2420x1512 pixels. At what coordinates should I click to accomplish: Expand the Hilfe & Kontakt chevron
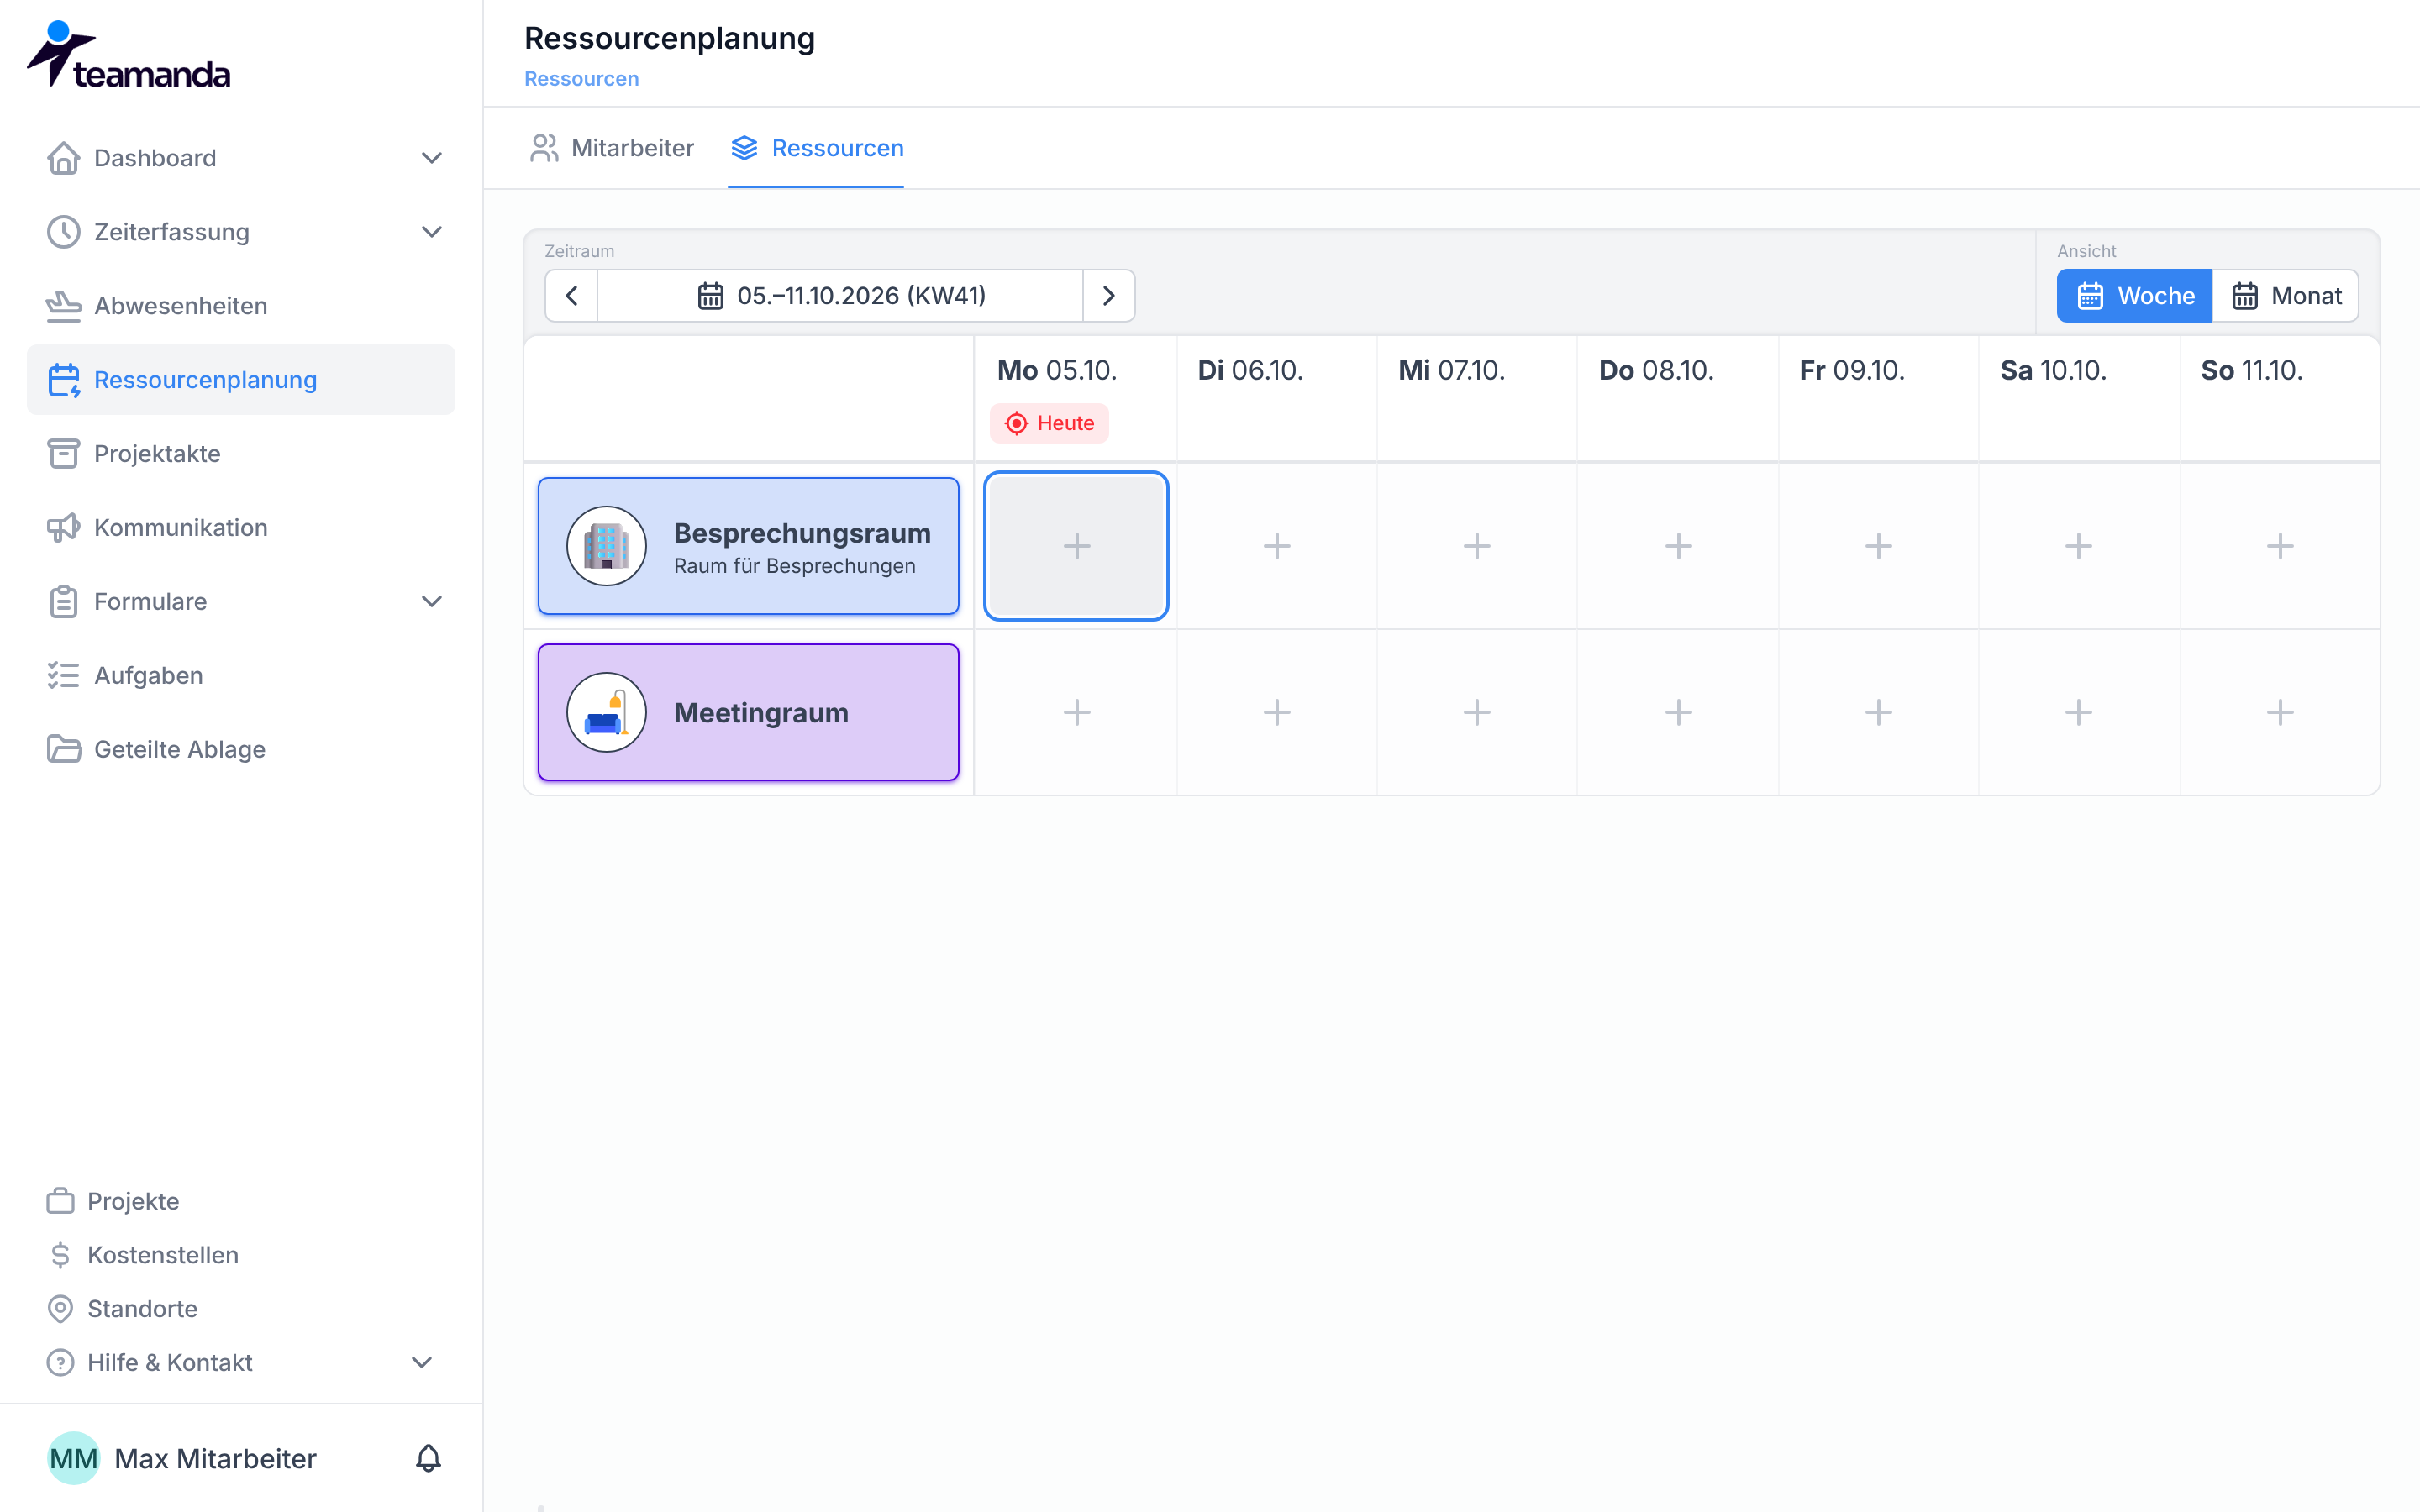(422, 1363)
